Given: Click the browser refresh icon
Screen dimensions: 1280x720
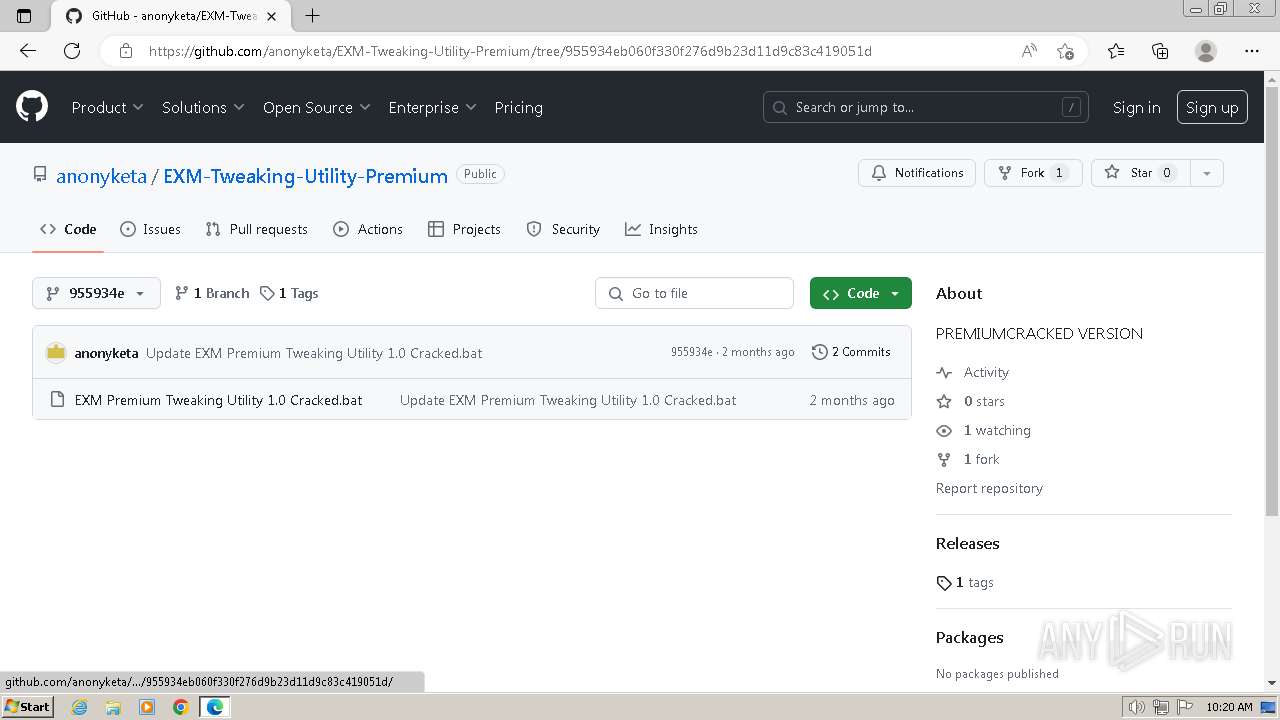Looking at the screenshot, I should coord(72,51).
